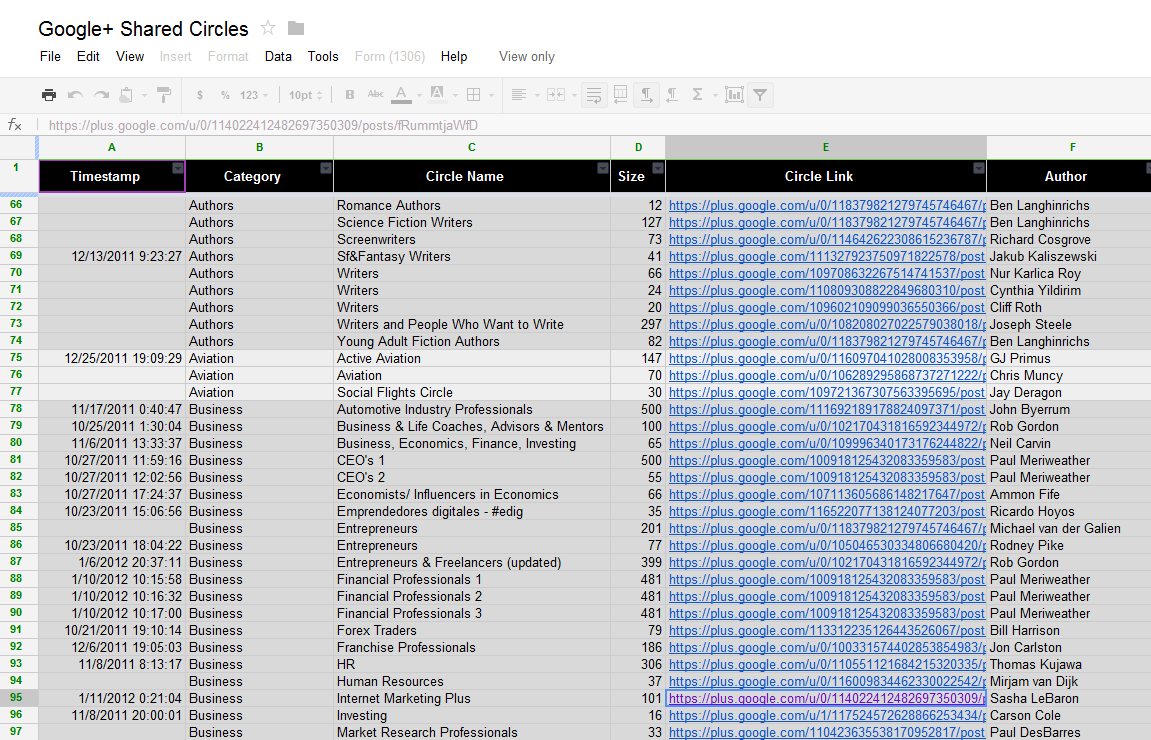
Task: Open the Help menu
Action: tap(454, 57)
